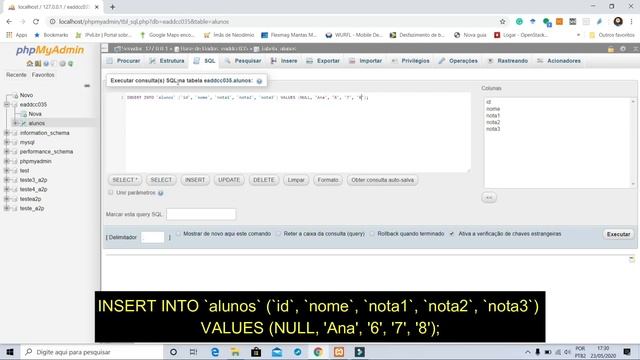Open a new browser tab
This screenshot has width=640, height=360.
[112, 7]
